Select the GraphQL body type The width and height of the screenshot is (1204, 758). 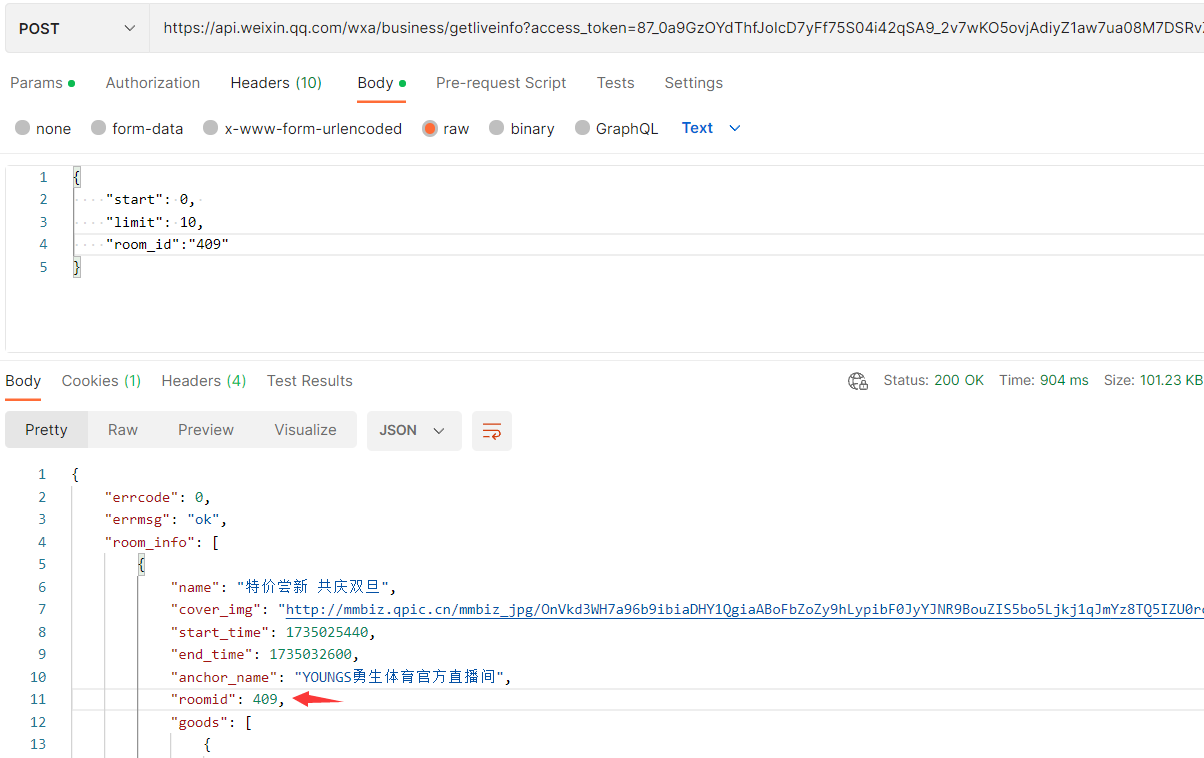pyautogui.click(x=616, y=129)
